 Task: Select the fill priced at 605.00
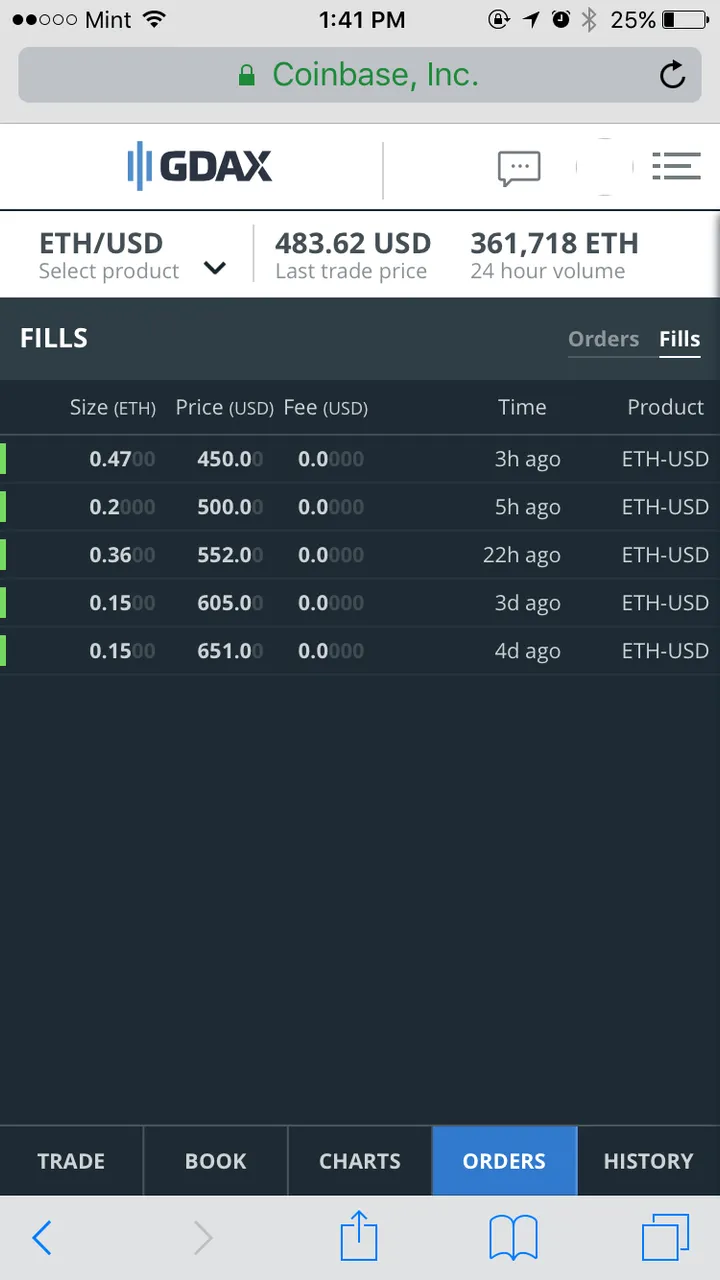[360, 603]
